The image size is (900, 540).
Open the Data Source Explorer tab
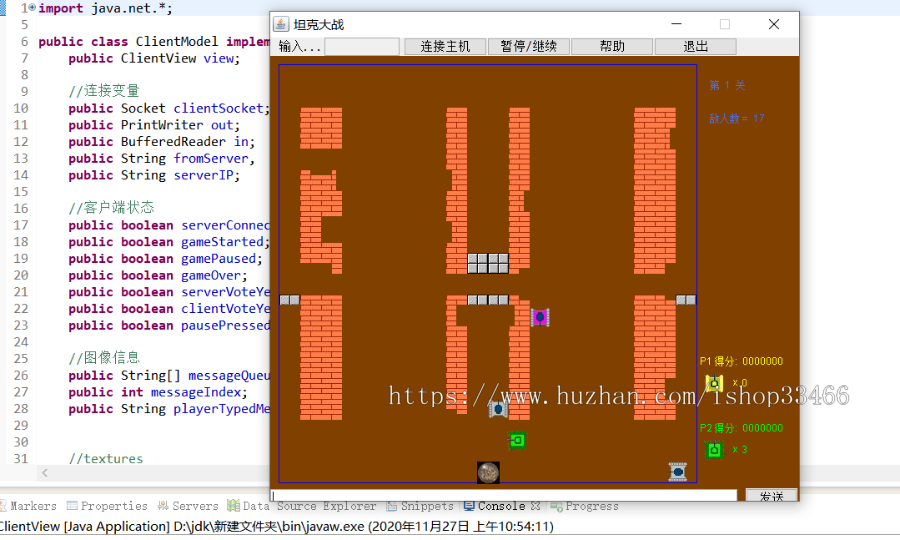[x=302, y=506]
